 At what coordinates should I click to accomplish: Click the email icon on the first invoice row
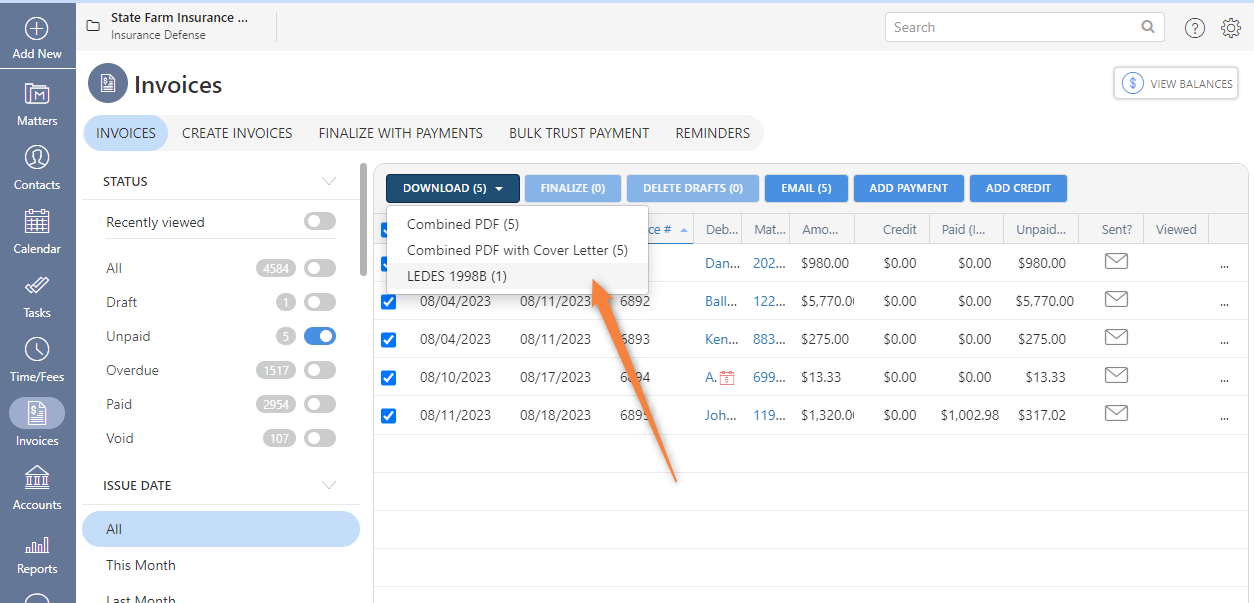[x=1116, y=263]
